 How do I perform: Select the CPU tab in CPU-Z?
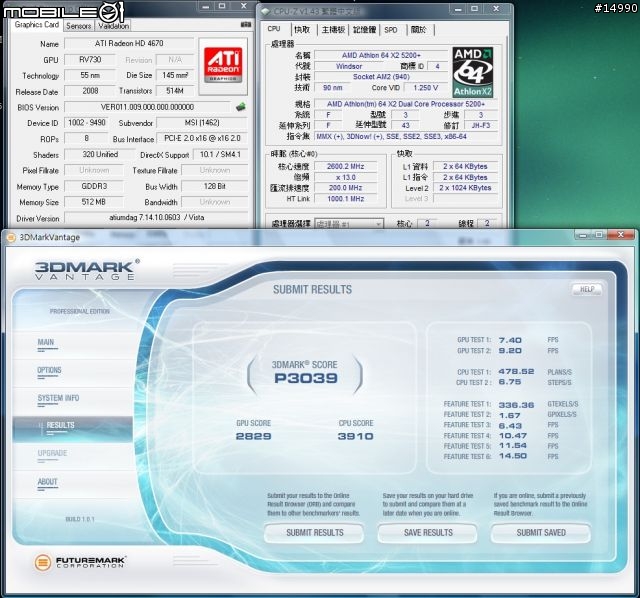click(x=274, y=29)
